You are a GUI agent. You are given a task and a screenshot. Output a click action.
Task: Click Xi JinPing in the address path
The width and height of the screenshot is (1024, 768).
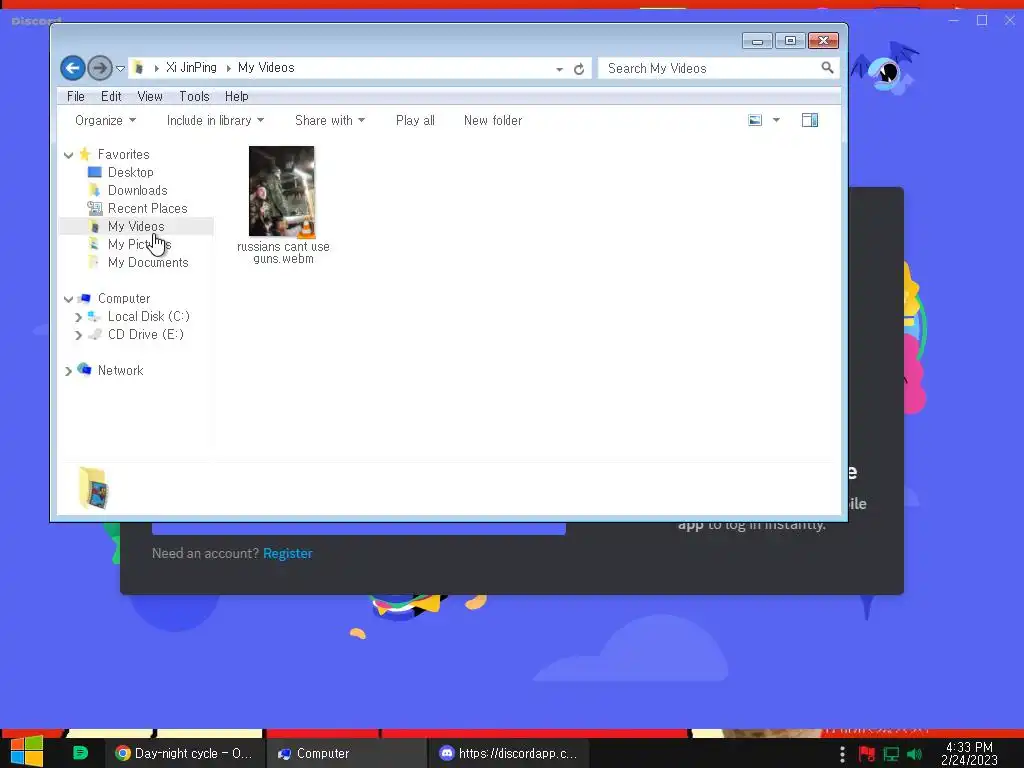coord(191,68)
